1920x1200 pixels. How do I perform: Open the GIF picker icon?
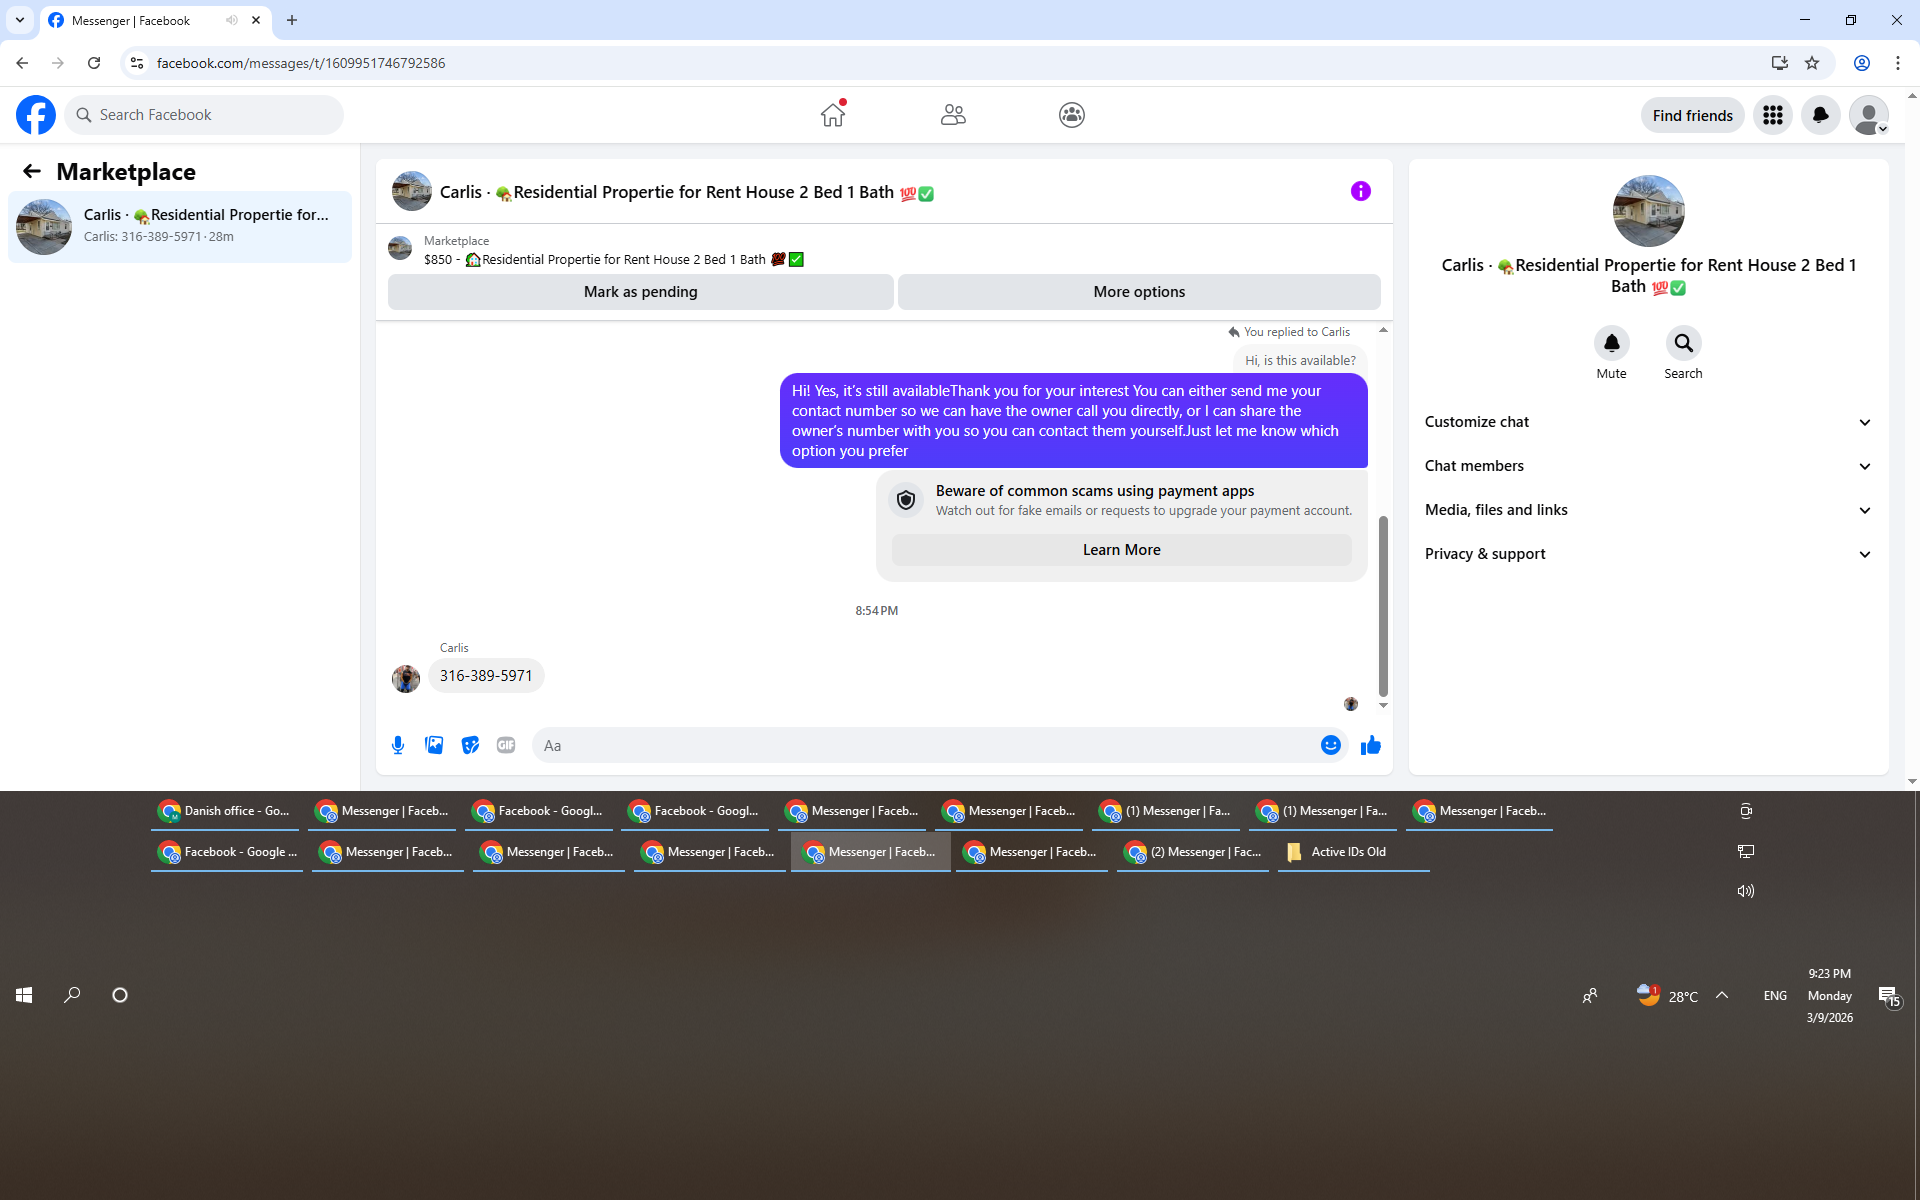tap(506, 745)
